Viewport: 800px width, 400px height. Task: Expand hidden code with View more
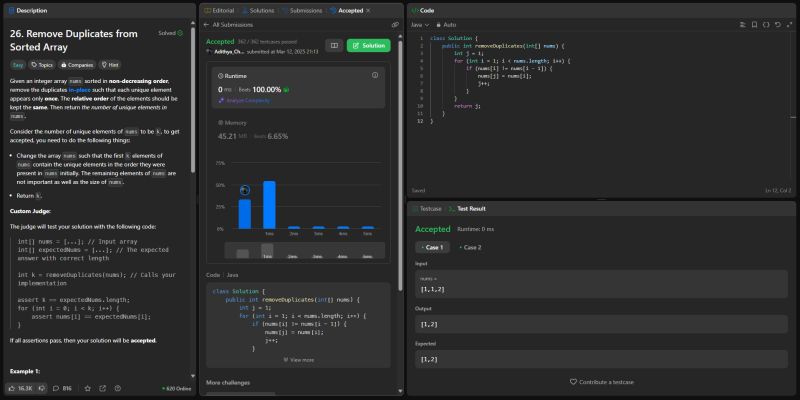[x=298, y=360]
